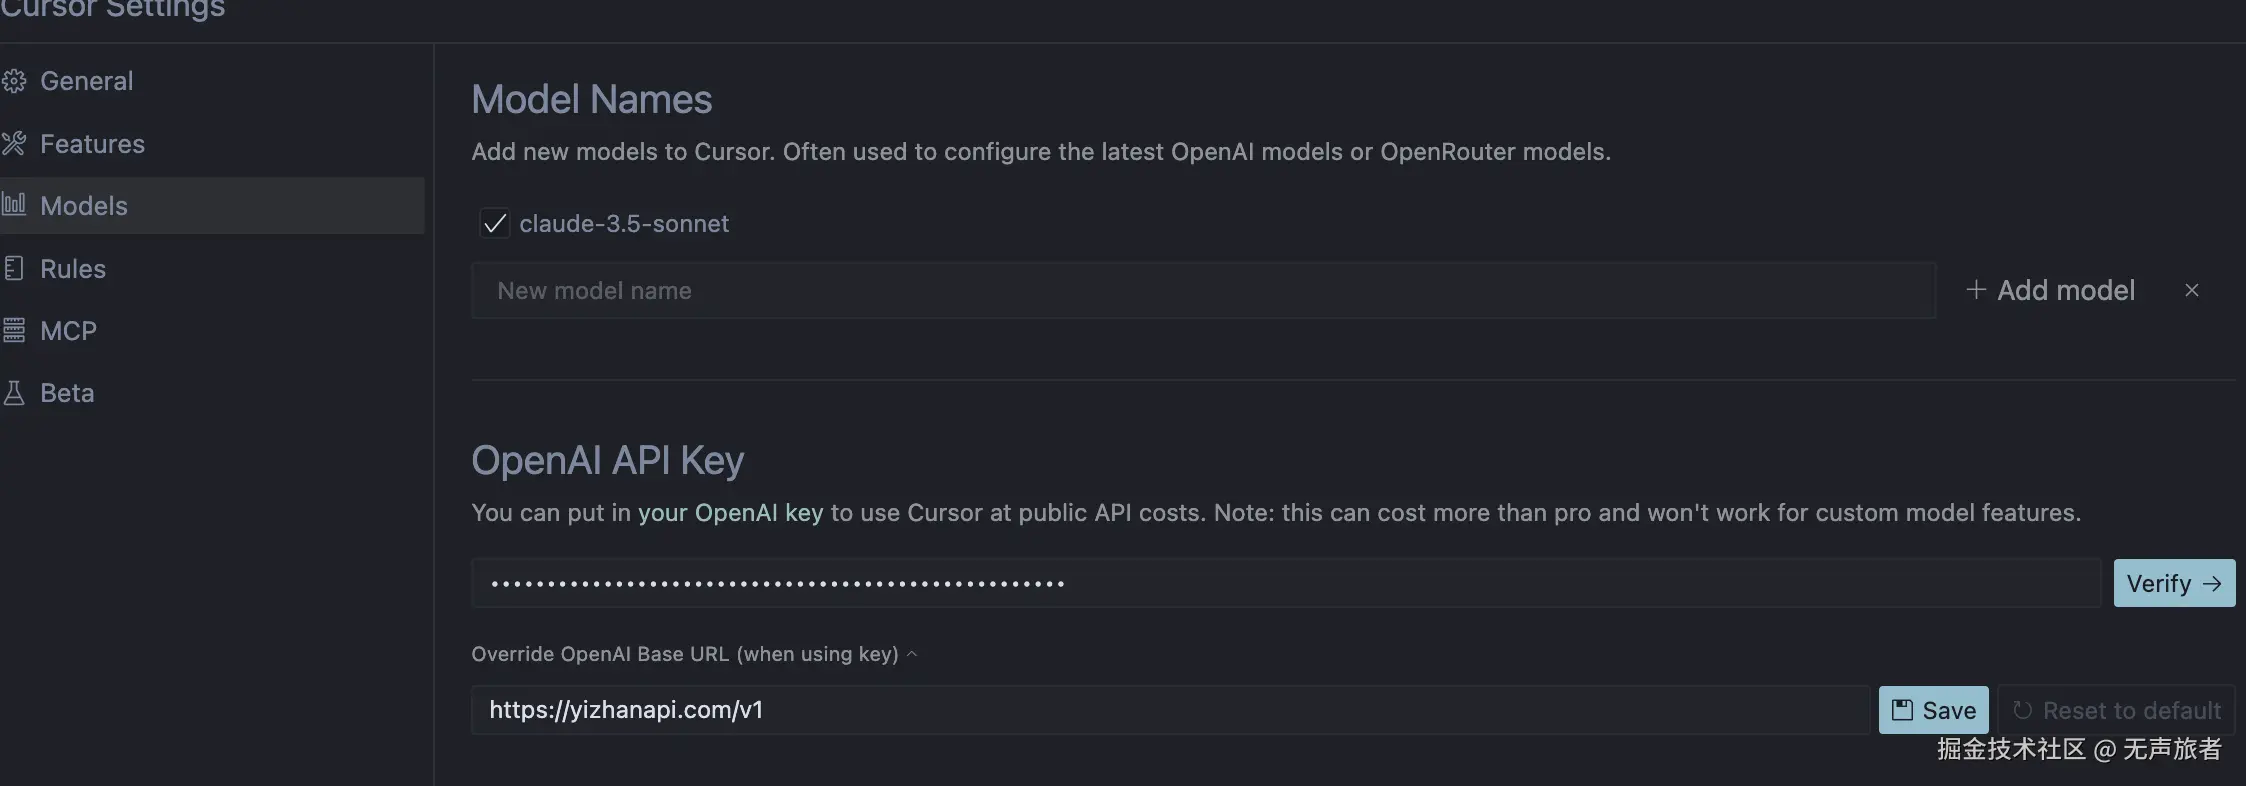Click the MCP server icon
Image resolution: width=2246 pixels, height=786 pixels.
pos(14,330)
